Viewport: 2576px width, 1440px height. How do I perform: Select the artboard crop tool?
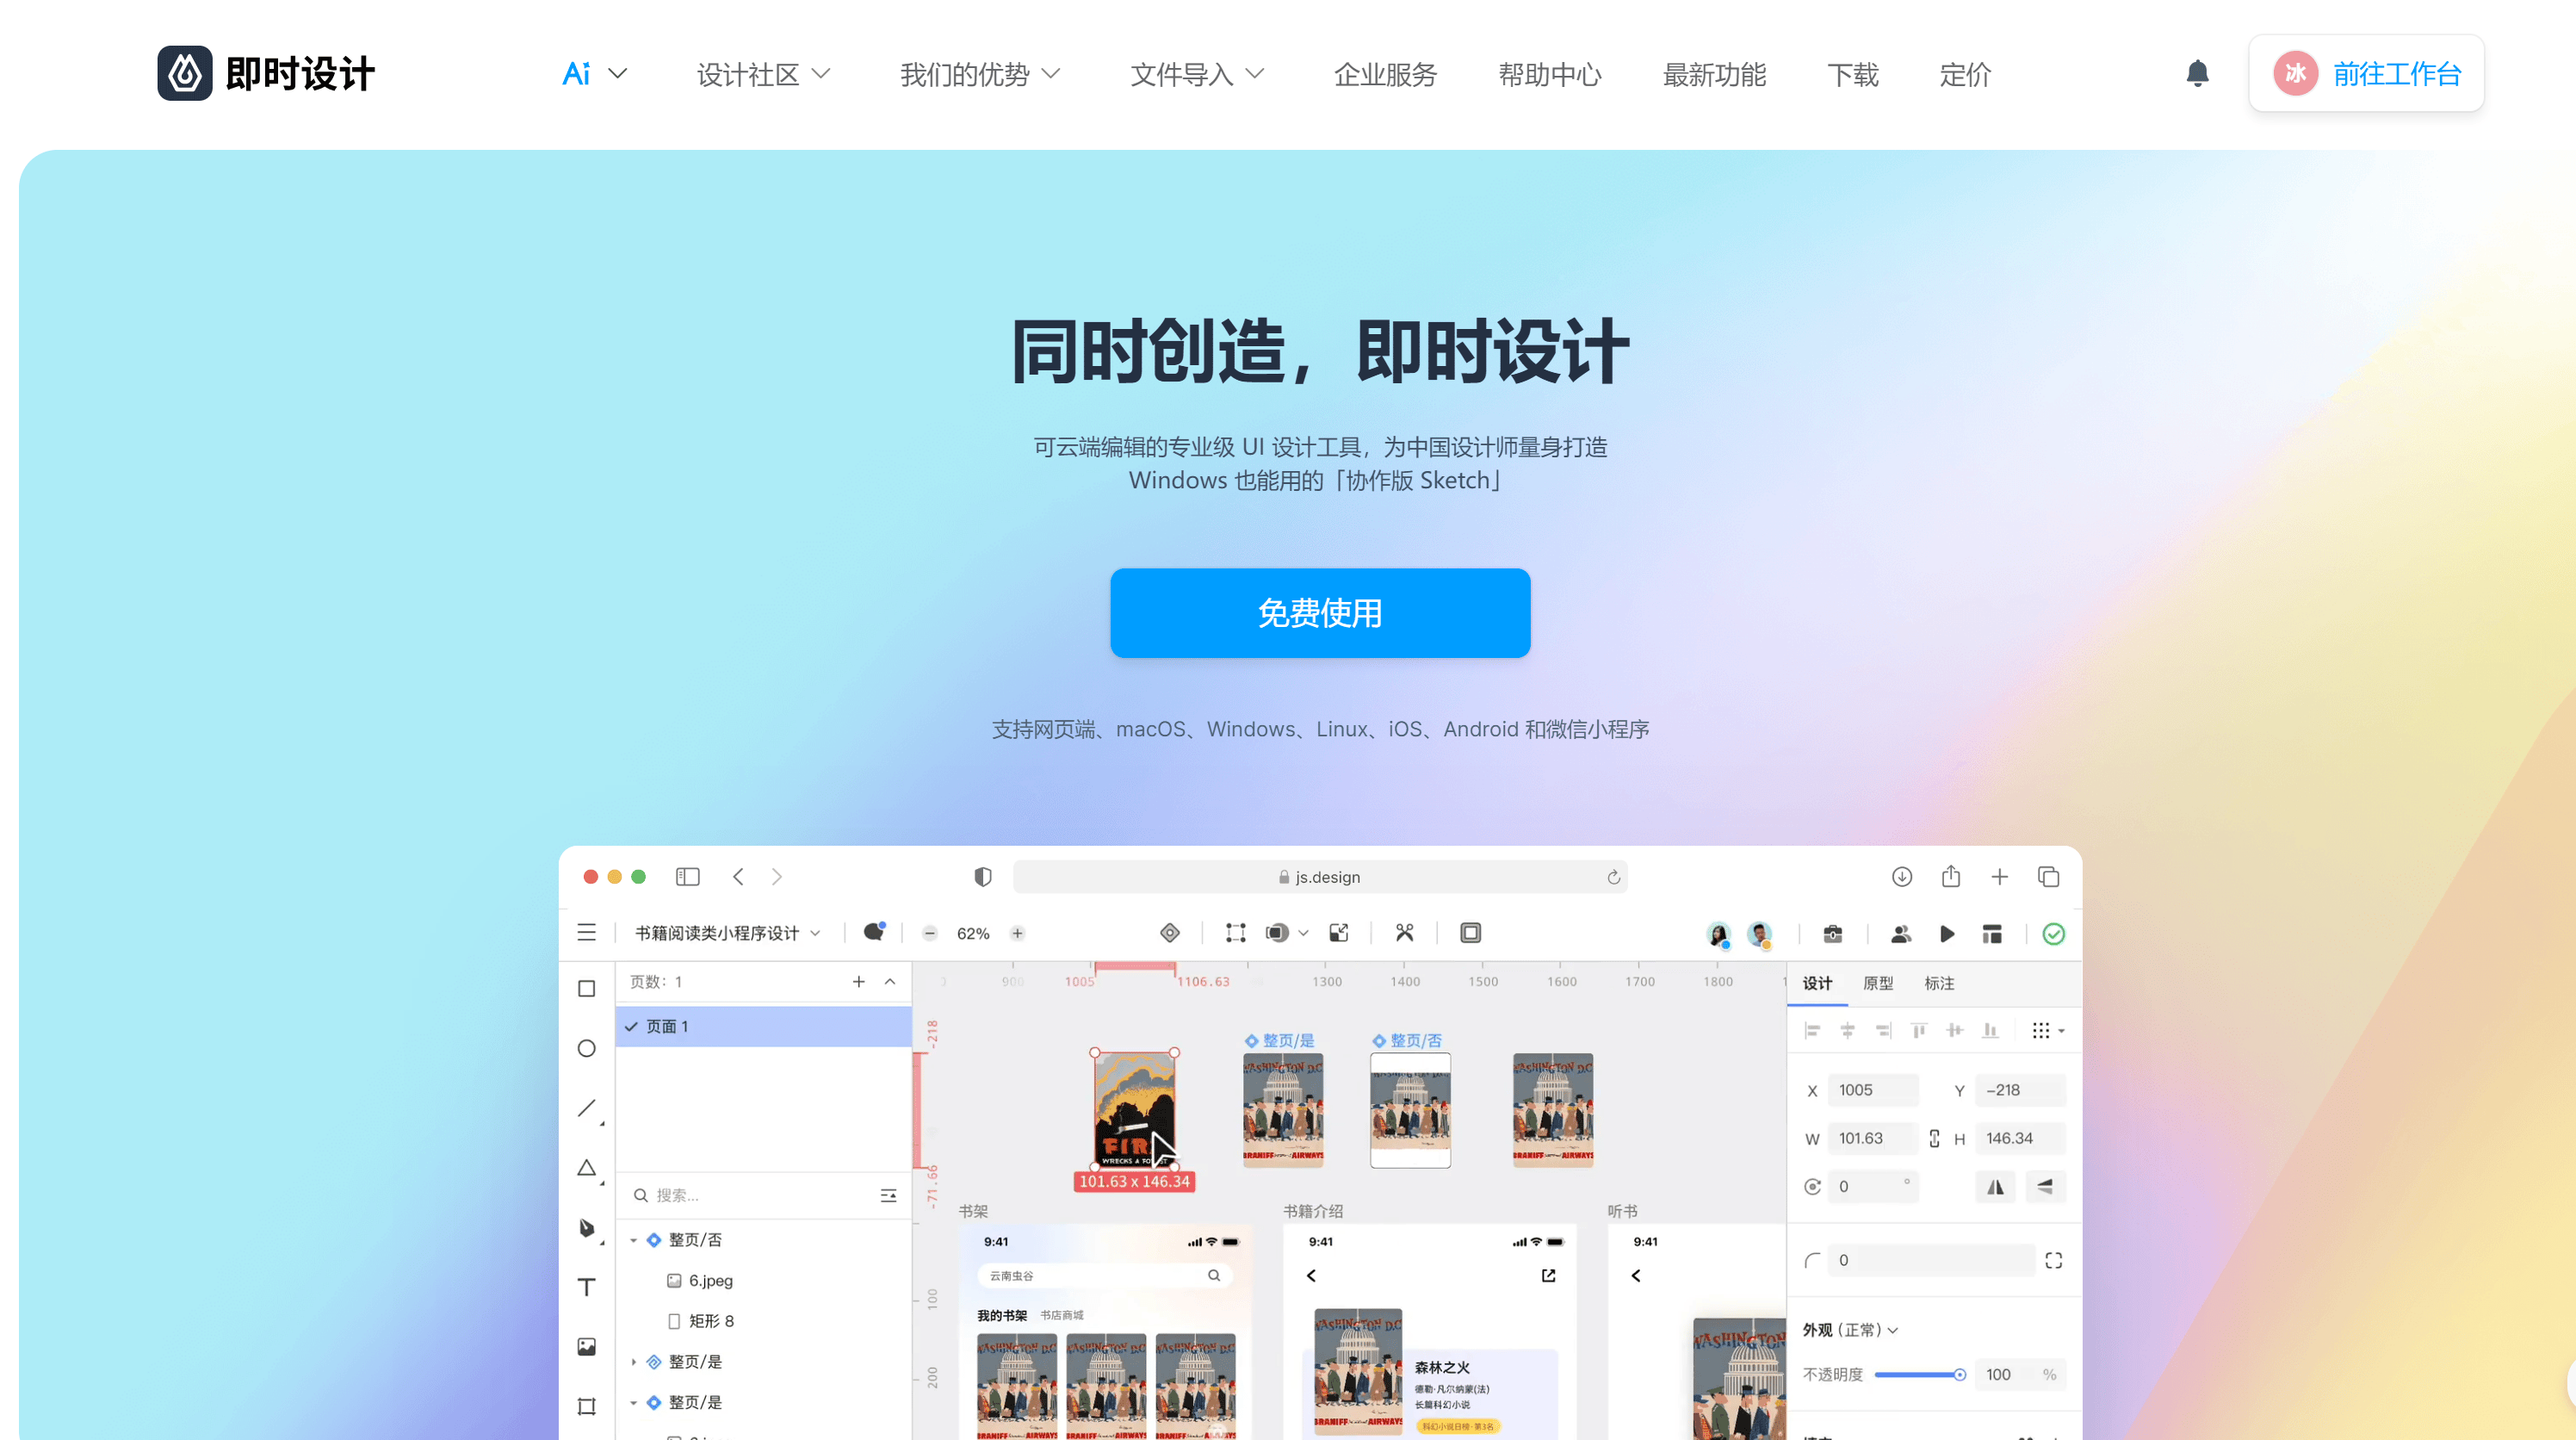(x=587, y=1406)
